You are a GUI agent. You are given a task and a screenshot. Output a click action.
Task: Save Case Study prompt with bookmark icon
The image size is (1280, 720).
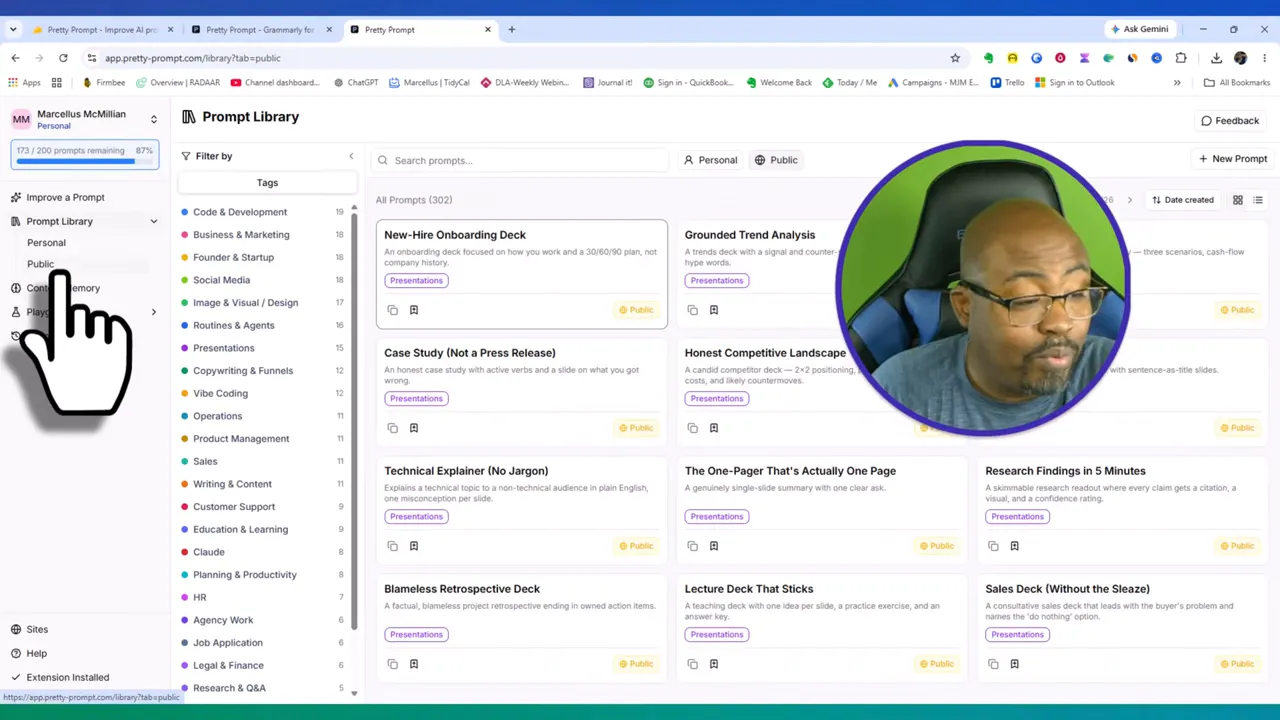pyautogui.click(x=413, y=428)
